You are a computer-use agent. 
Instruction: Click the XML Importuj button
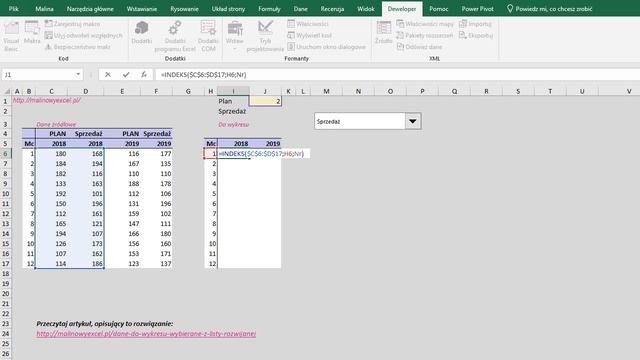click(475, 24)
